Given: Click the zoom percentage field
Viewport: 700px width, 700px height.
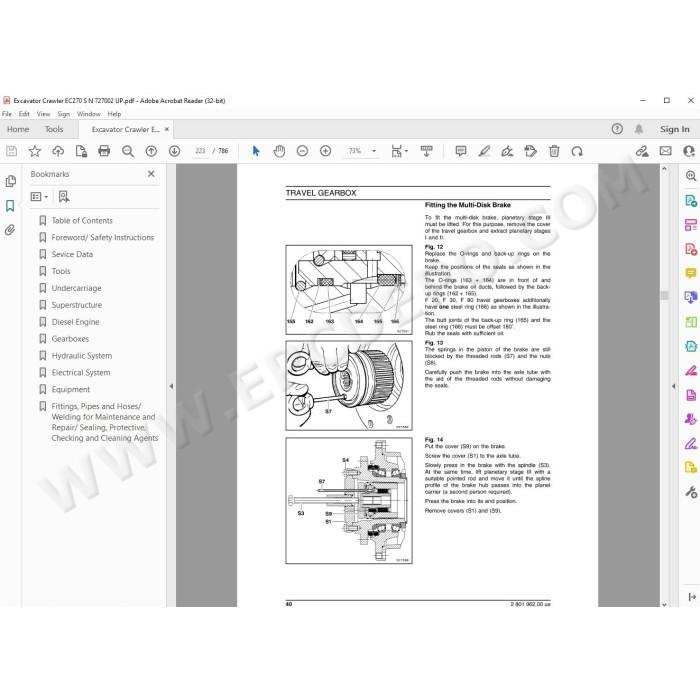Looking at the screenshot, I should [x=355, y=151].
